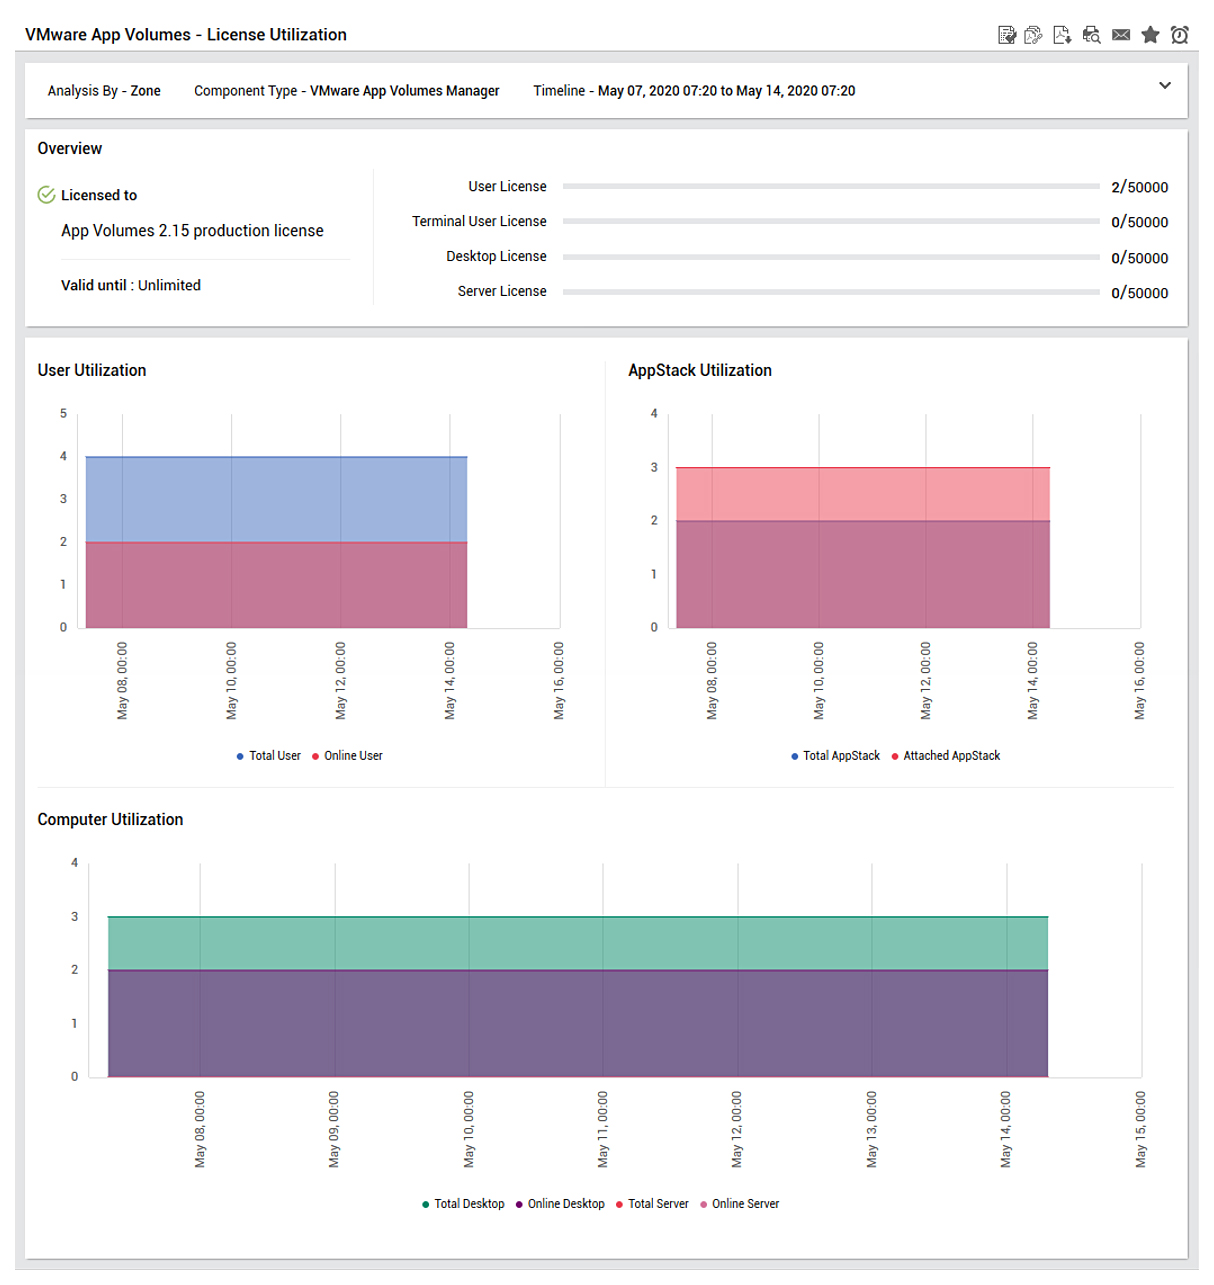
Task: Click the Licensed to label
Action: pos(99,196)
